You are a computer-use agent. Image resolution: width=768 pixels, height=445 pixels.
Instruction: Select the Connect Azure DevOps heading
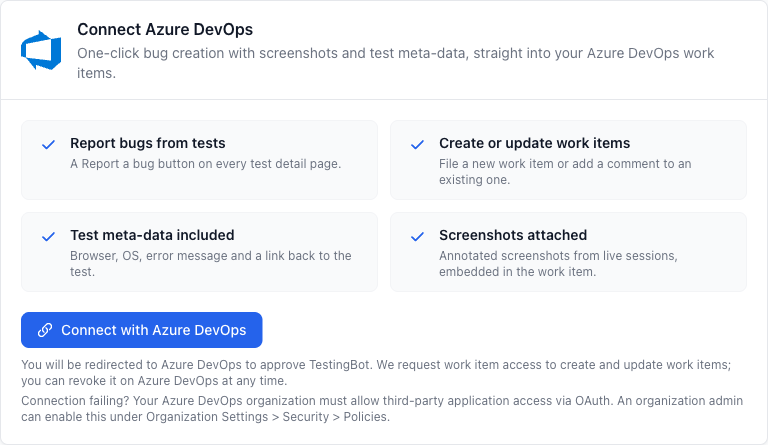(165, 29)
